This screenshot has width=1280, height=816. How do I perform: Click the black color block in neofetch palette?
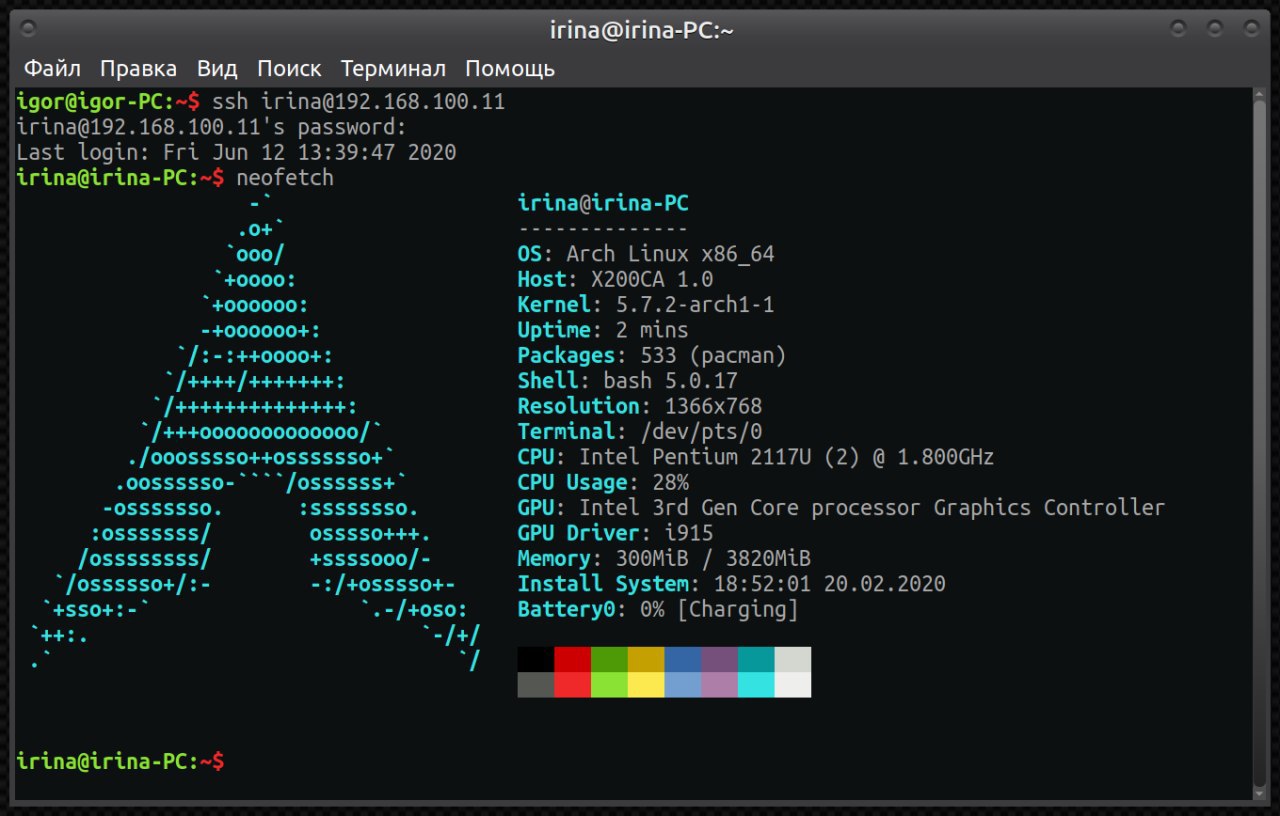[536, 659]
